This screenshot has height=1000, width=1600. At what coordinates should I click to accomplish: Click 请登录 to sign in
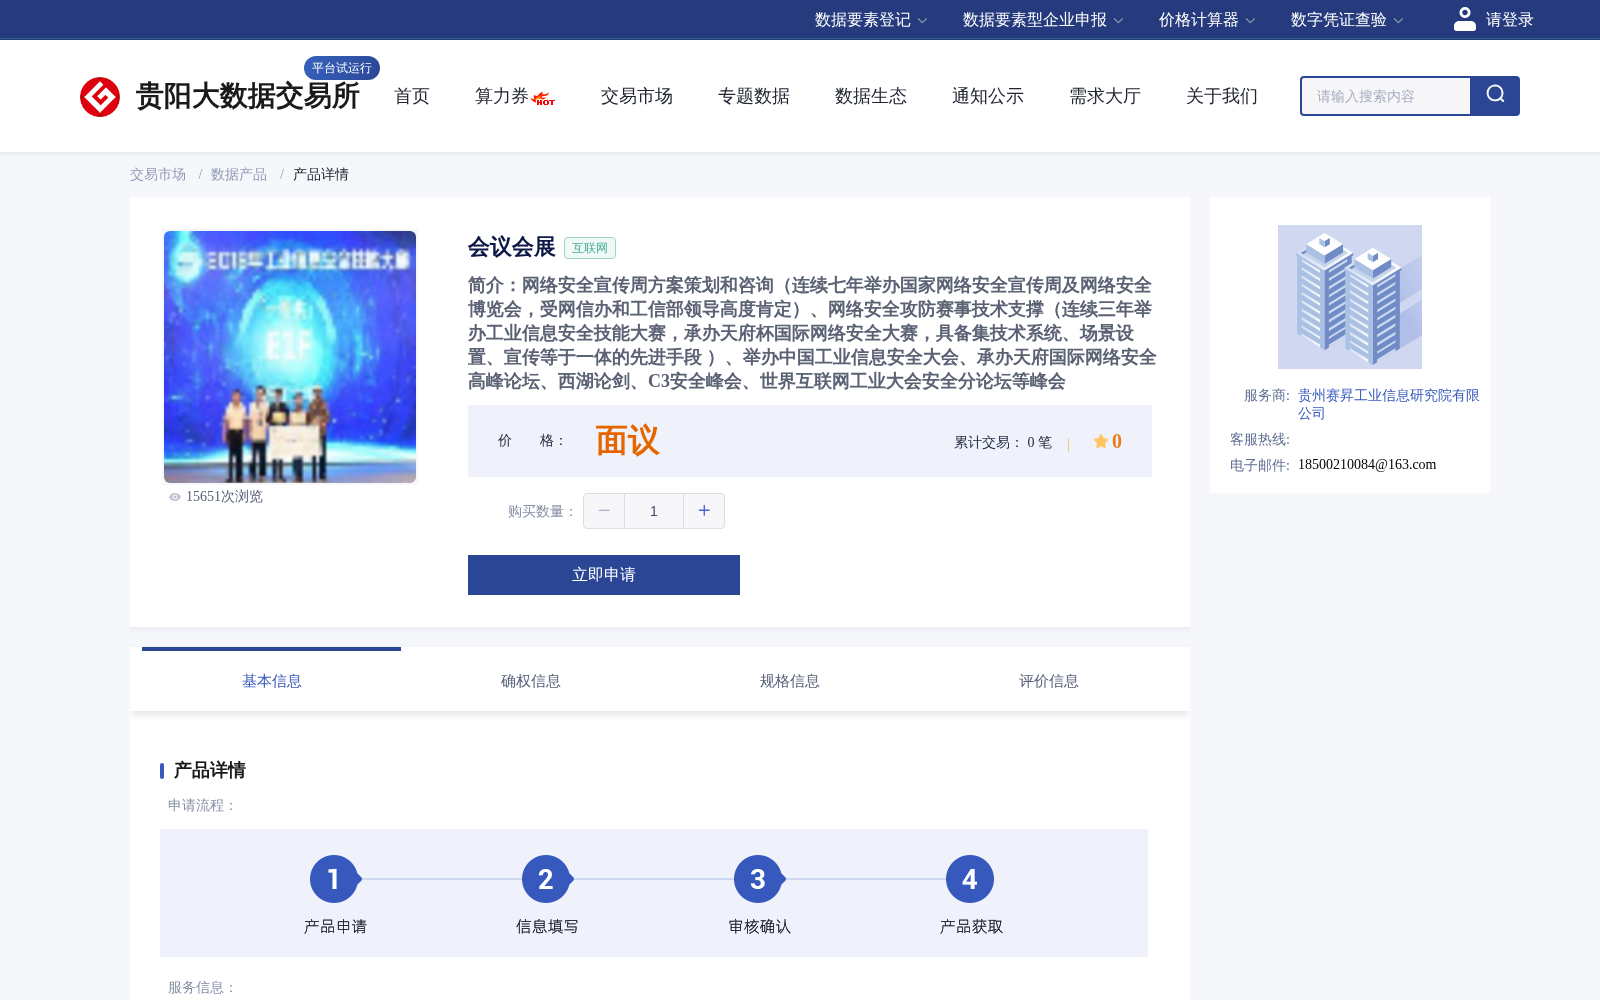click(x=1509, y=20)
